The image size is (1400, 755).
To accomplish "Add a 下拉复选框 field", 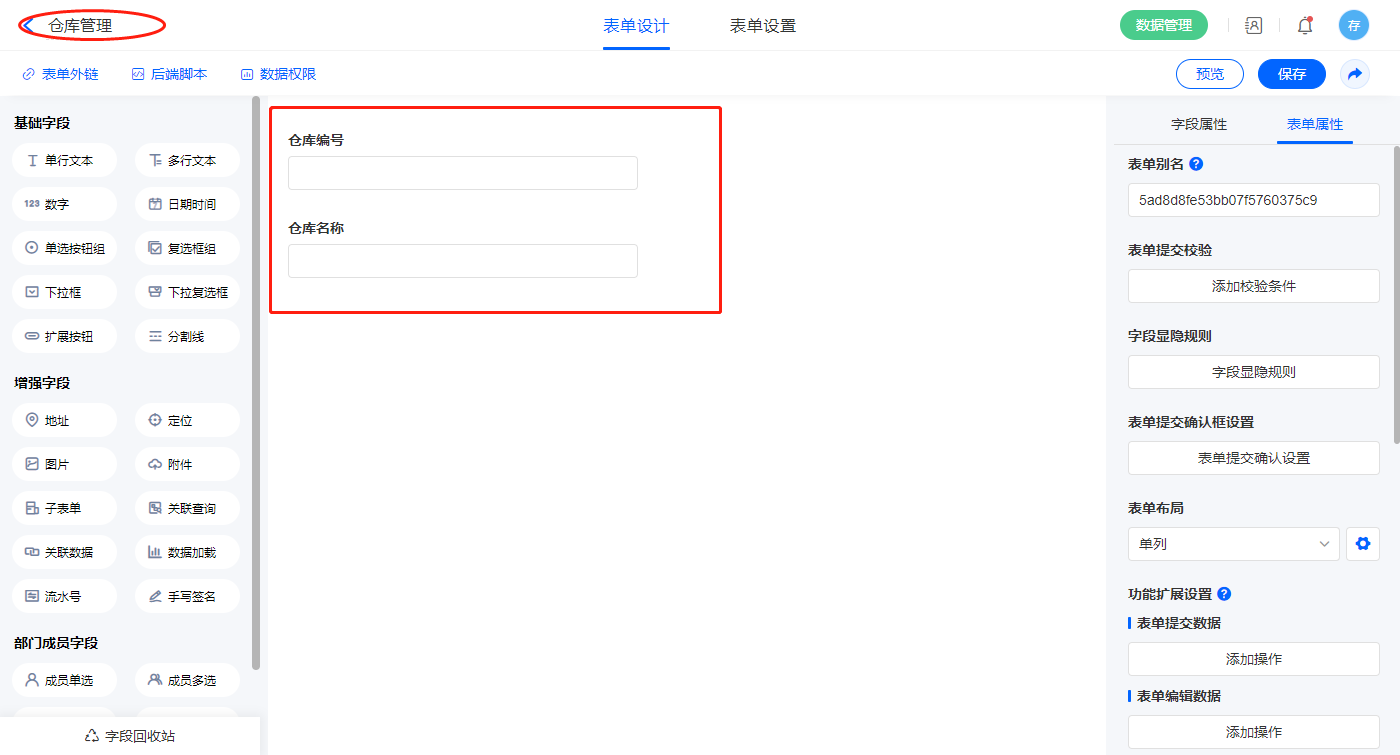I will (x=187, y=292).
